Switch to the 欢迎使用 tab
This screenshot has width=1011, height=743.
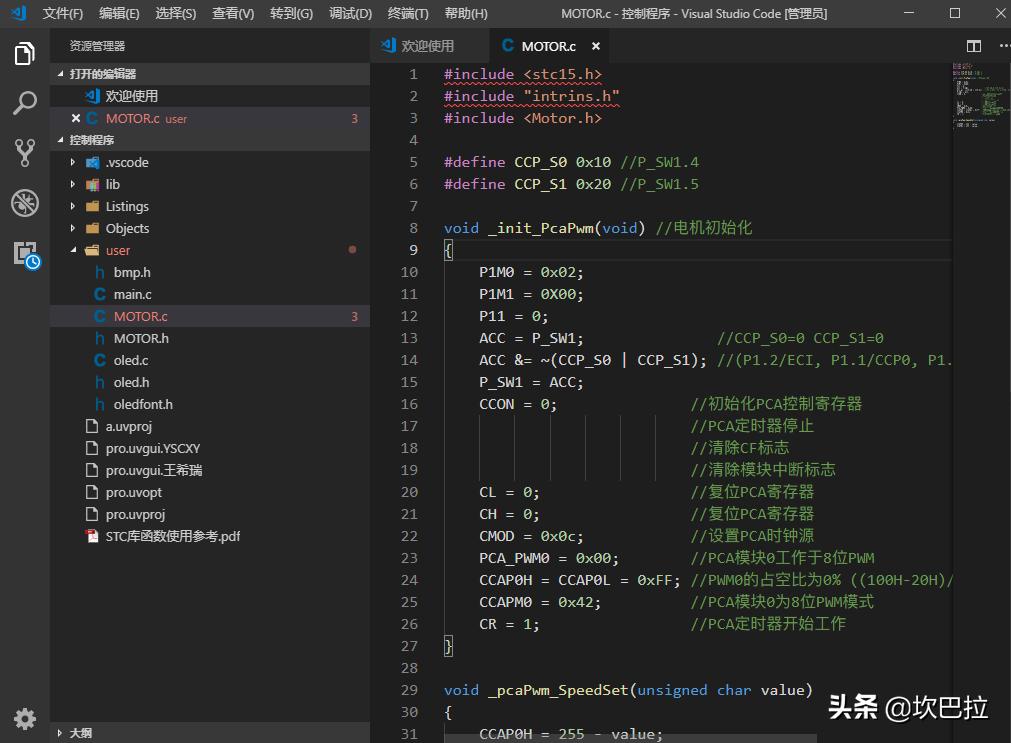[x=427, y=46]
